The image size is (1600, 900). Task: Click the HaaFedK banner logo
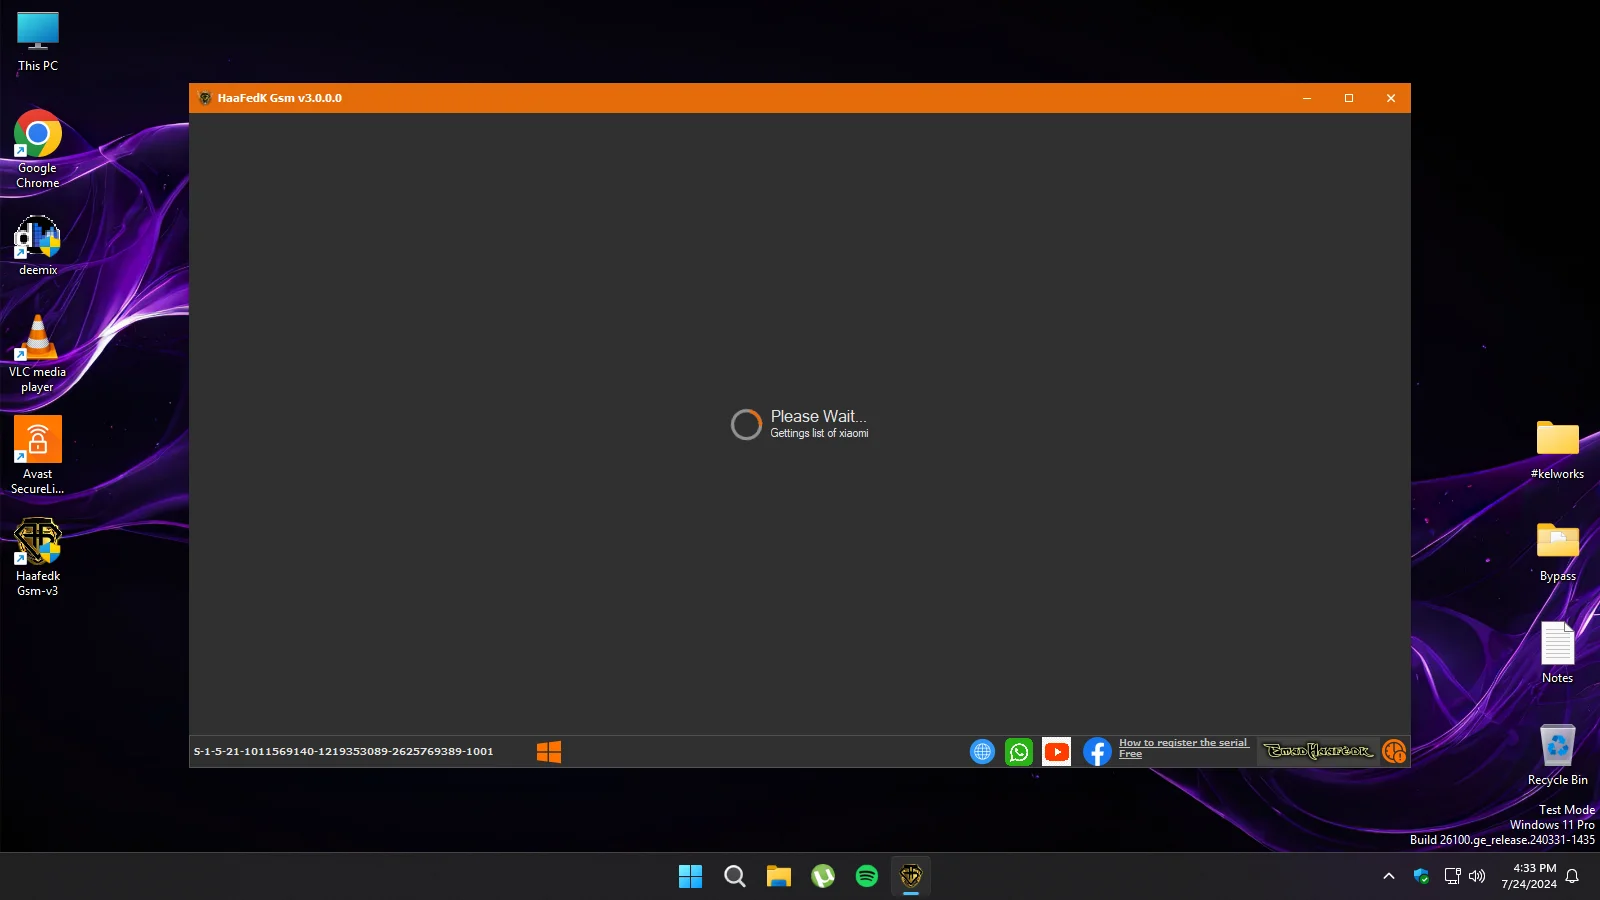pyautogui.click(x=1318, y=751)
